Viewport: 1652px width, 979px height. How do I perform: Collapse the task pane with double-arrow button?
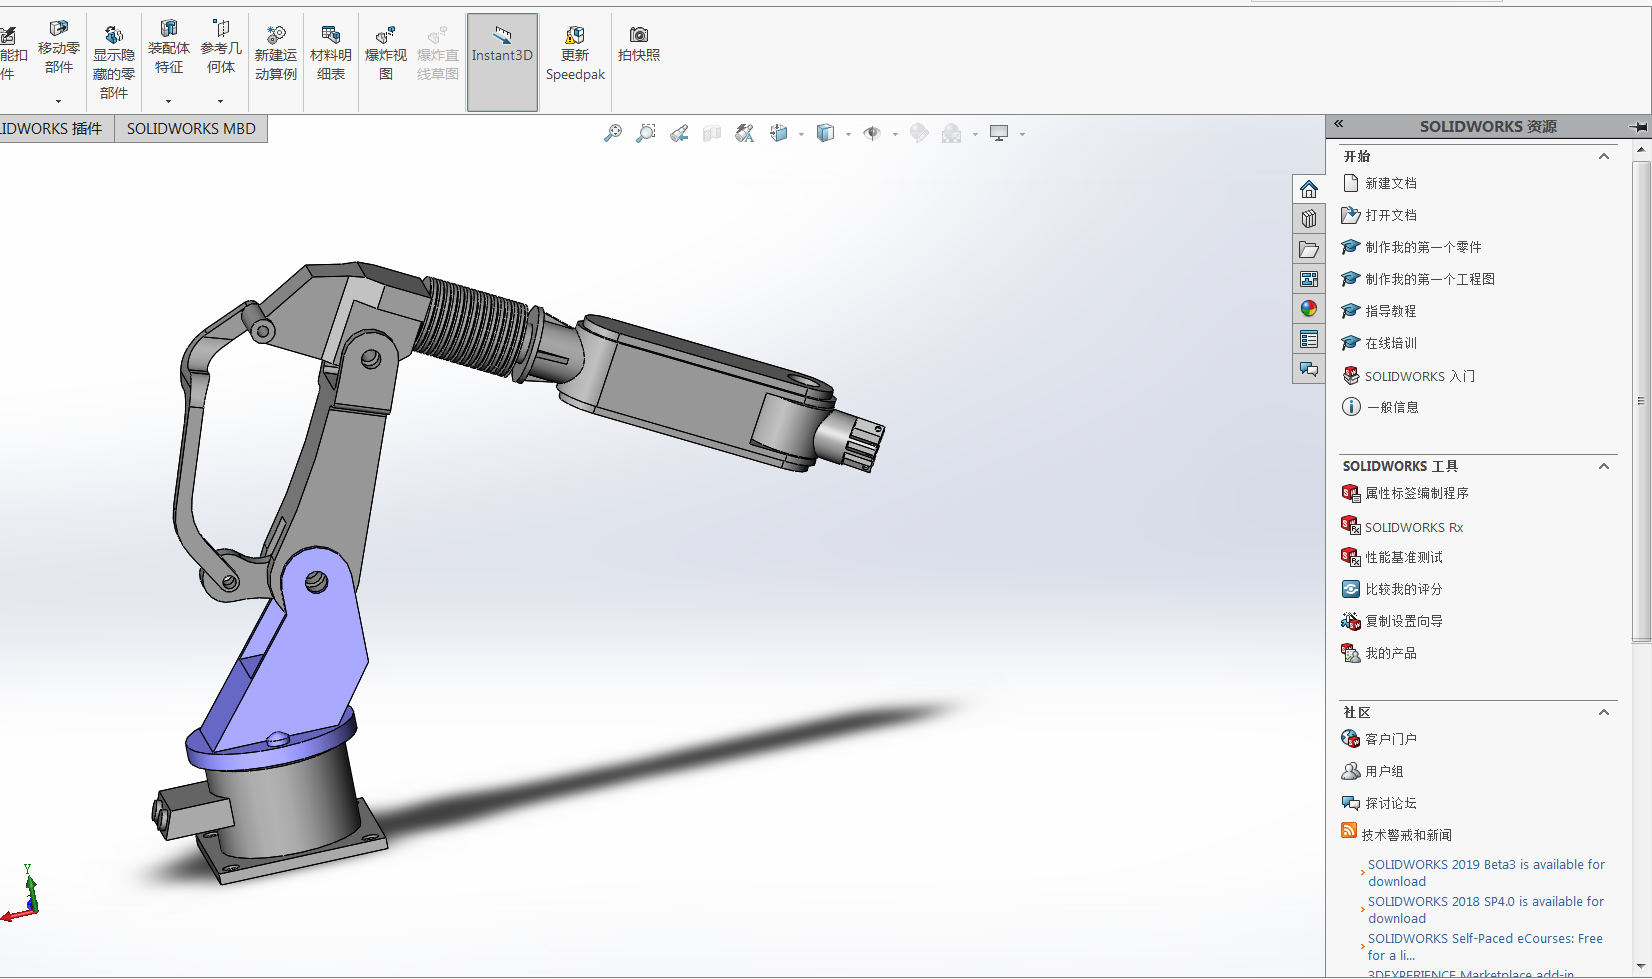[1339, 125]
